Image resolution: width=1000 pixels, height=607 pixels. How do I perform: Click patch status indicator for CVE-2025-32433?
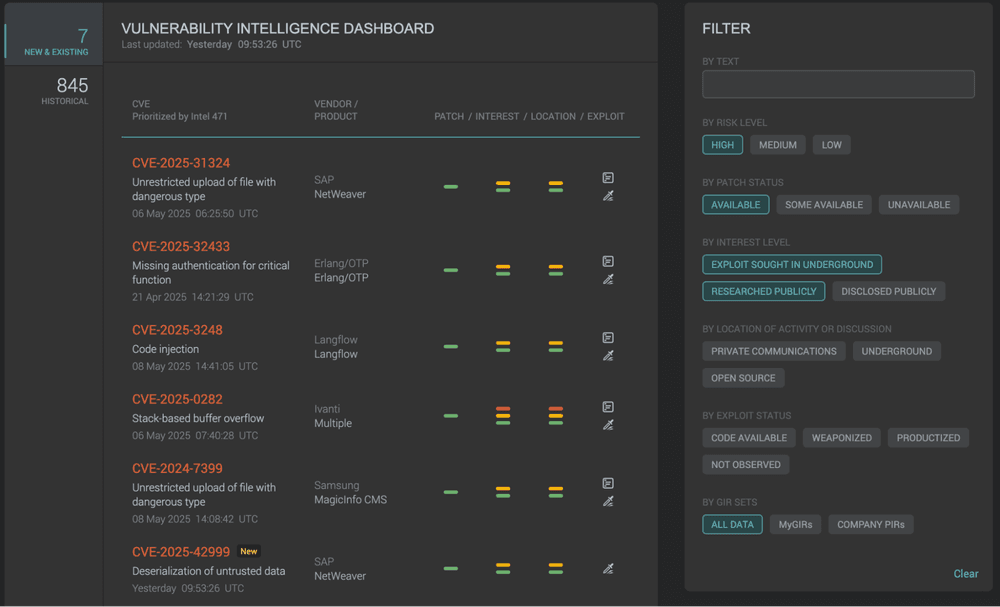pyautogui.click(x=450, y=270)
